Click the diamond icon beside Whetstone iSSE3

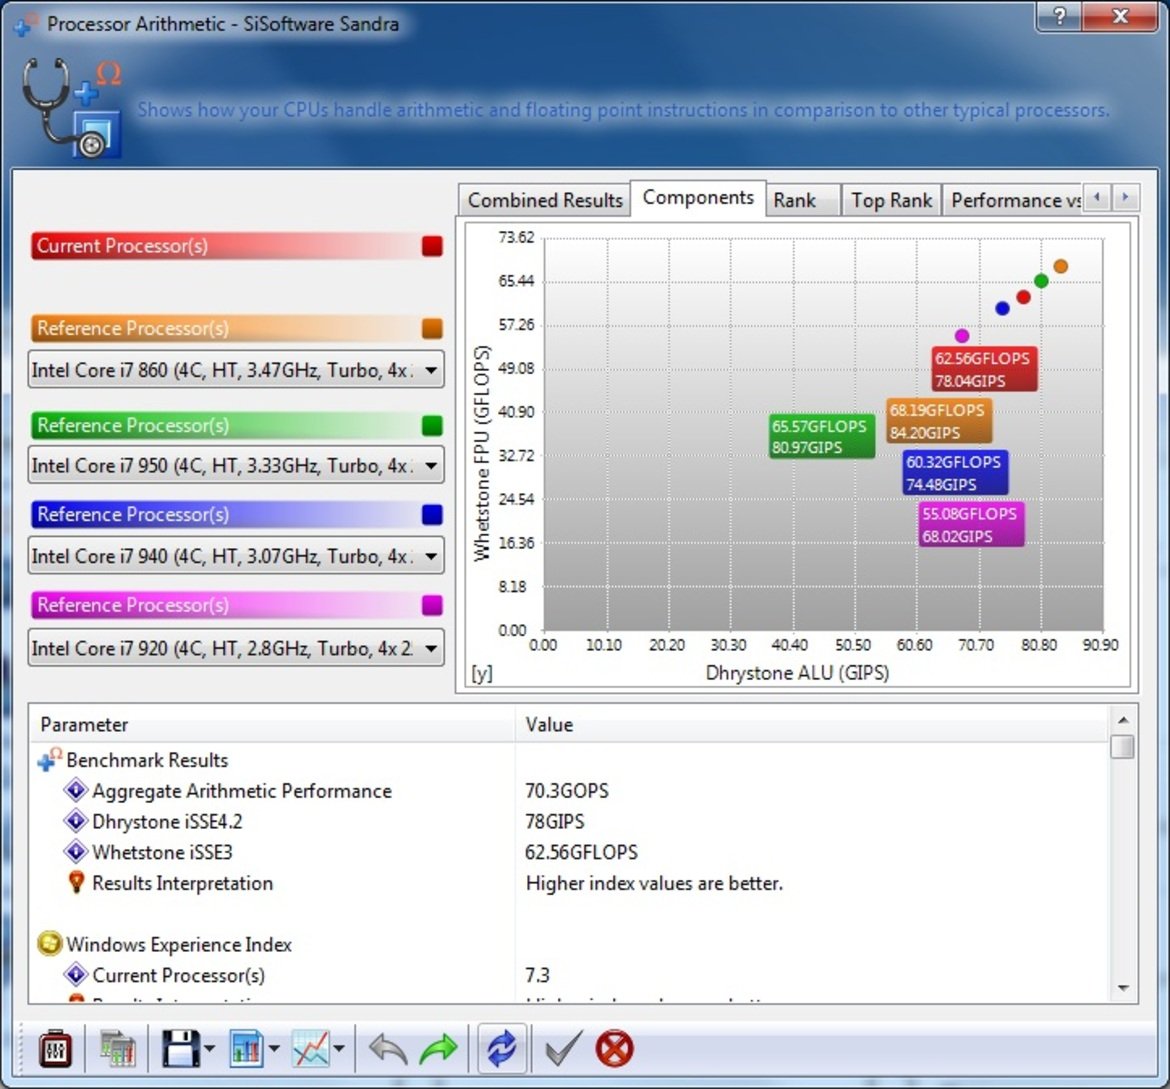(75, 851)
